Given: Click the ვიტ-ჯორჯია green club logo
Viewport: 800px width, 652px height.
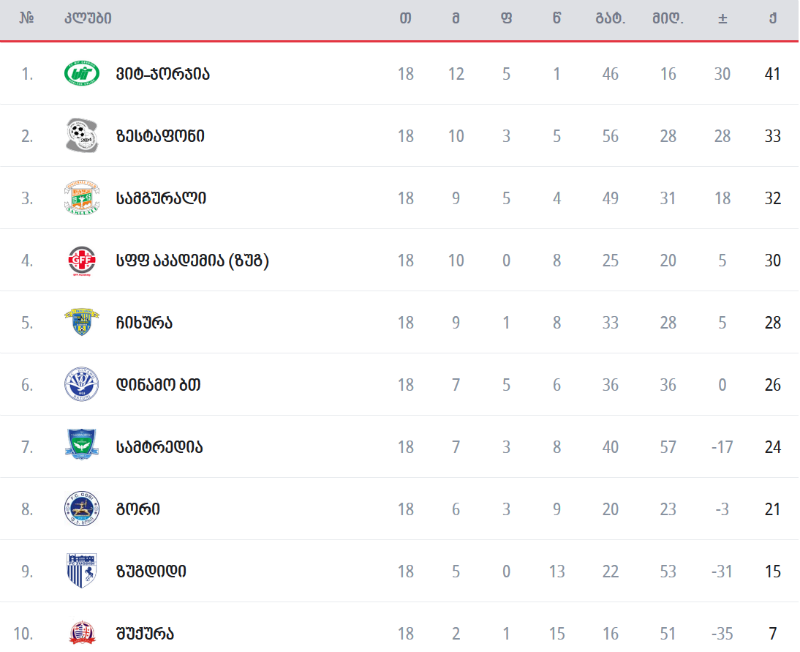Looking at the screenshot, I should pos(82,73).
